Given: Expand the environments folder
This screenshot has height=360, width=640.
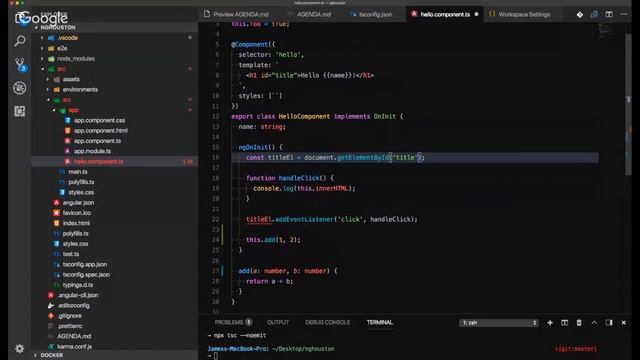Looking at the screenshot, I should (x=80, y=89).
